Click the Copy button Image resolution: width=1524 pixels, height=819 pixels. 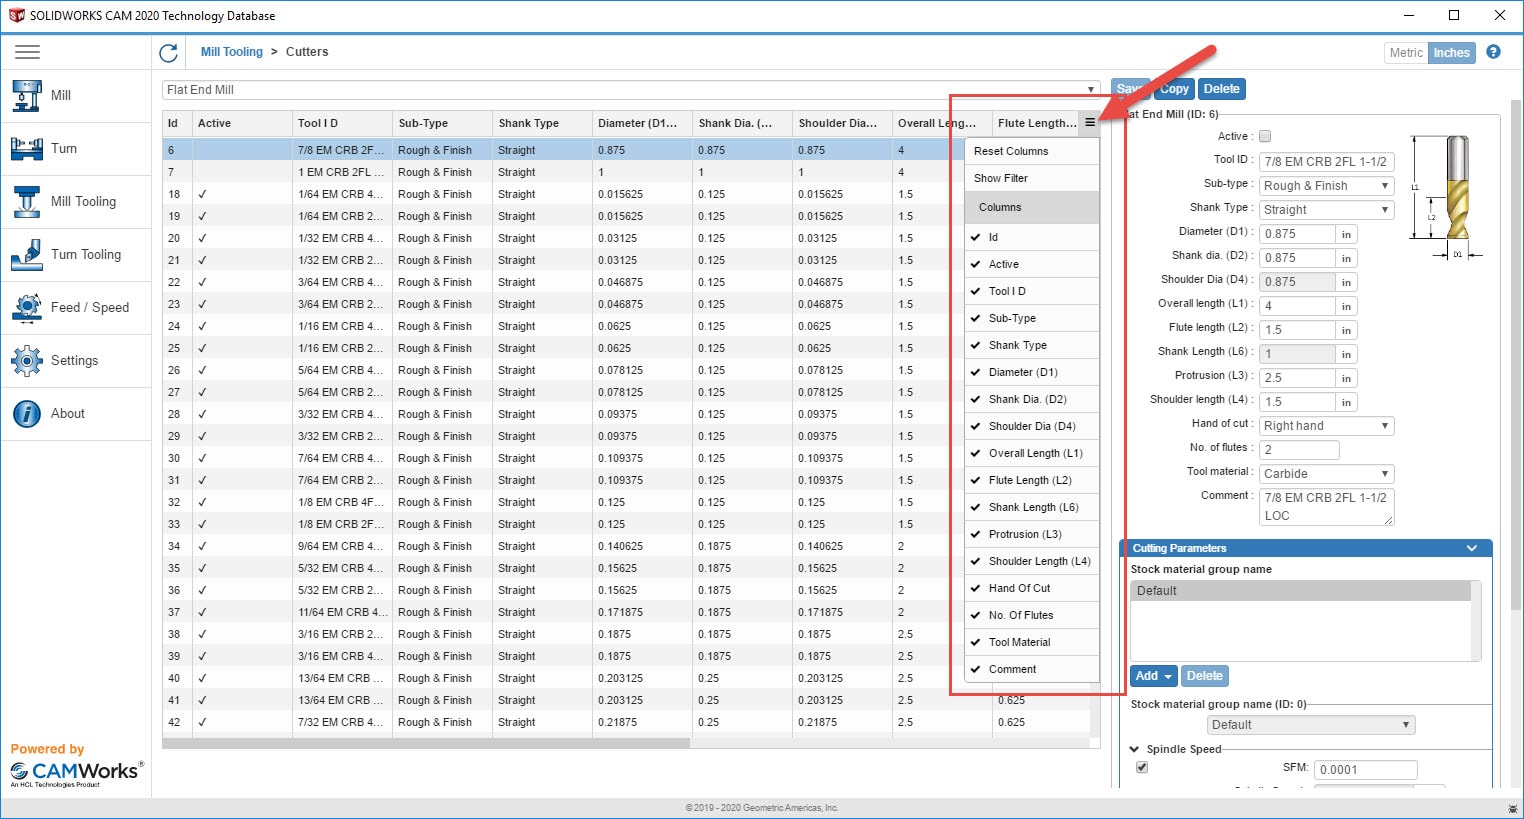1174,89
